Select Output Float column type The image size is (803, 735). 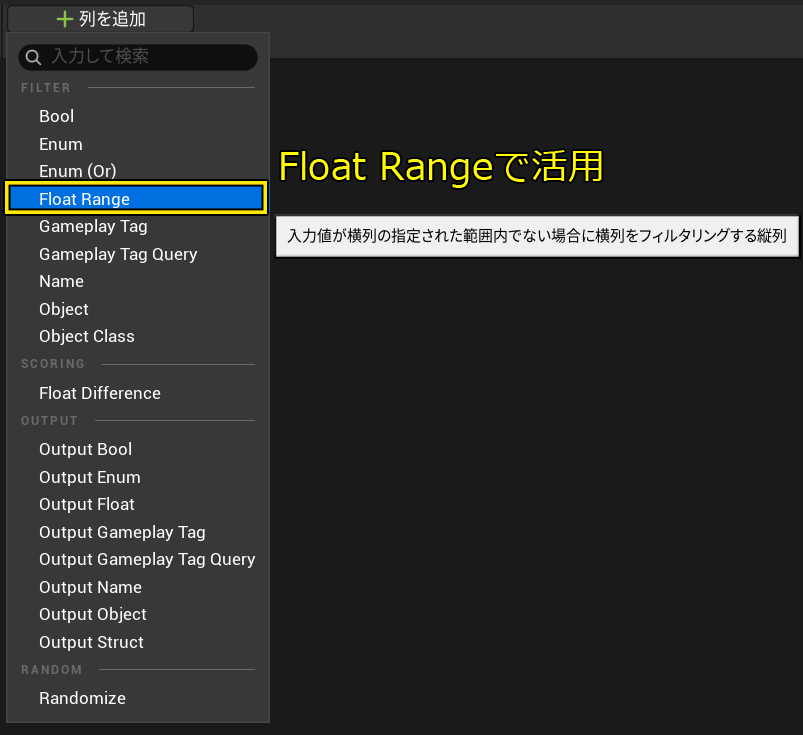[138, 504]
